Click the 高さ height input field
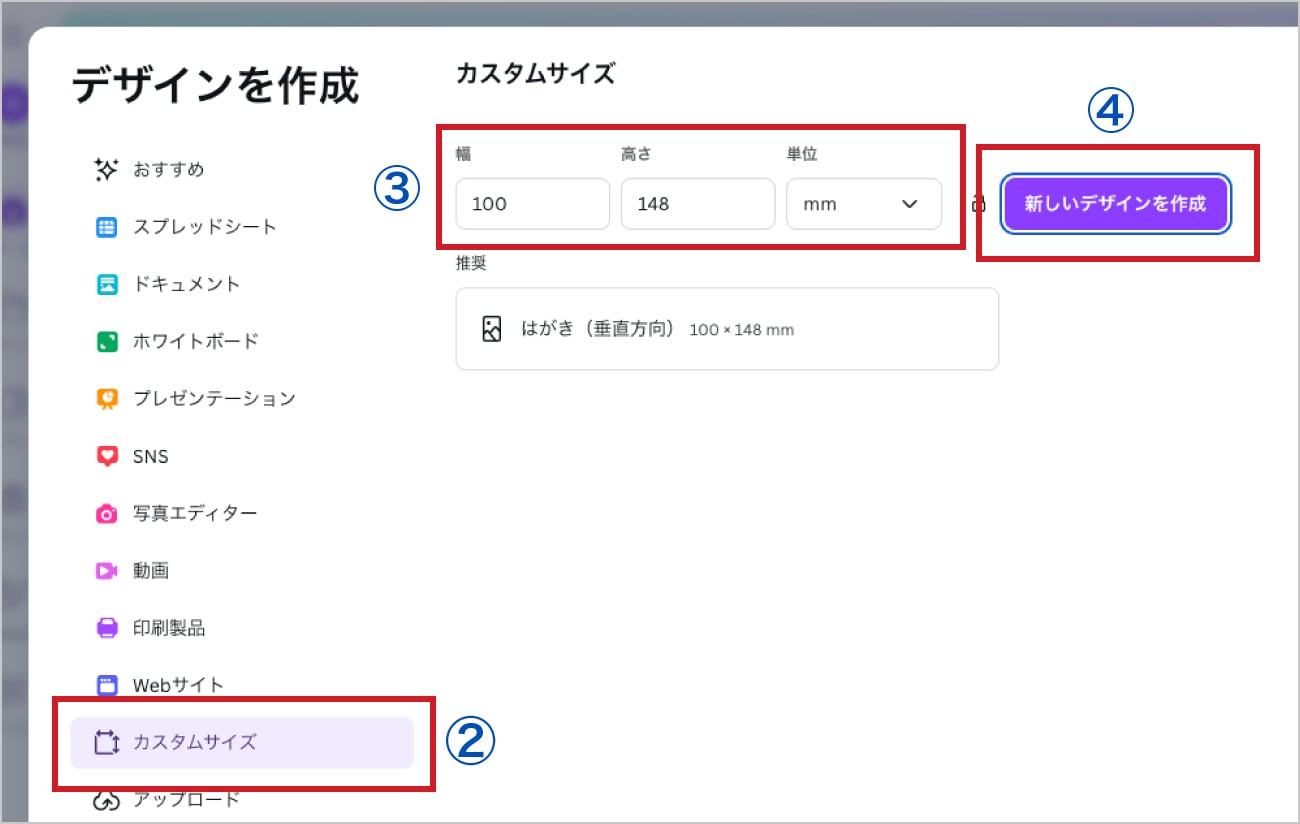Image resolution: width=1300 pixels, height=824 pixels. tap(697, 204)
